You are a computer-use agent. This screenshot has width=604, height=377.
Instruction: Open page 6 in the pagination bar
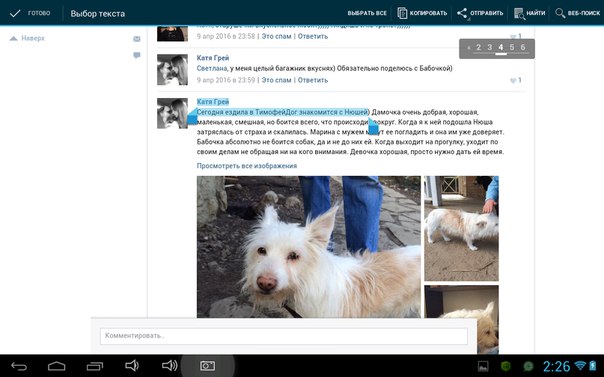tap(523, 47)
